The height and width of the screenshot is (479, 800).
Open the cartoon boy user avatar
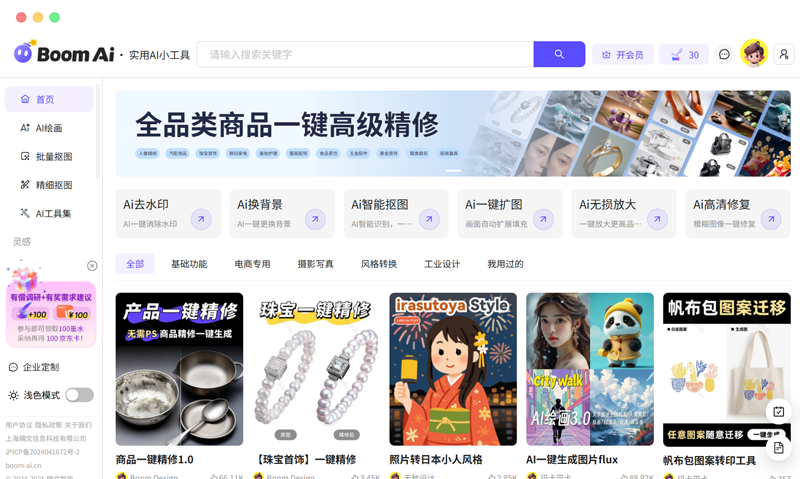point(754,53)
